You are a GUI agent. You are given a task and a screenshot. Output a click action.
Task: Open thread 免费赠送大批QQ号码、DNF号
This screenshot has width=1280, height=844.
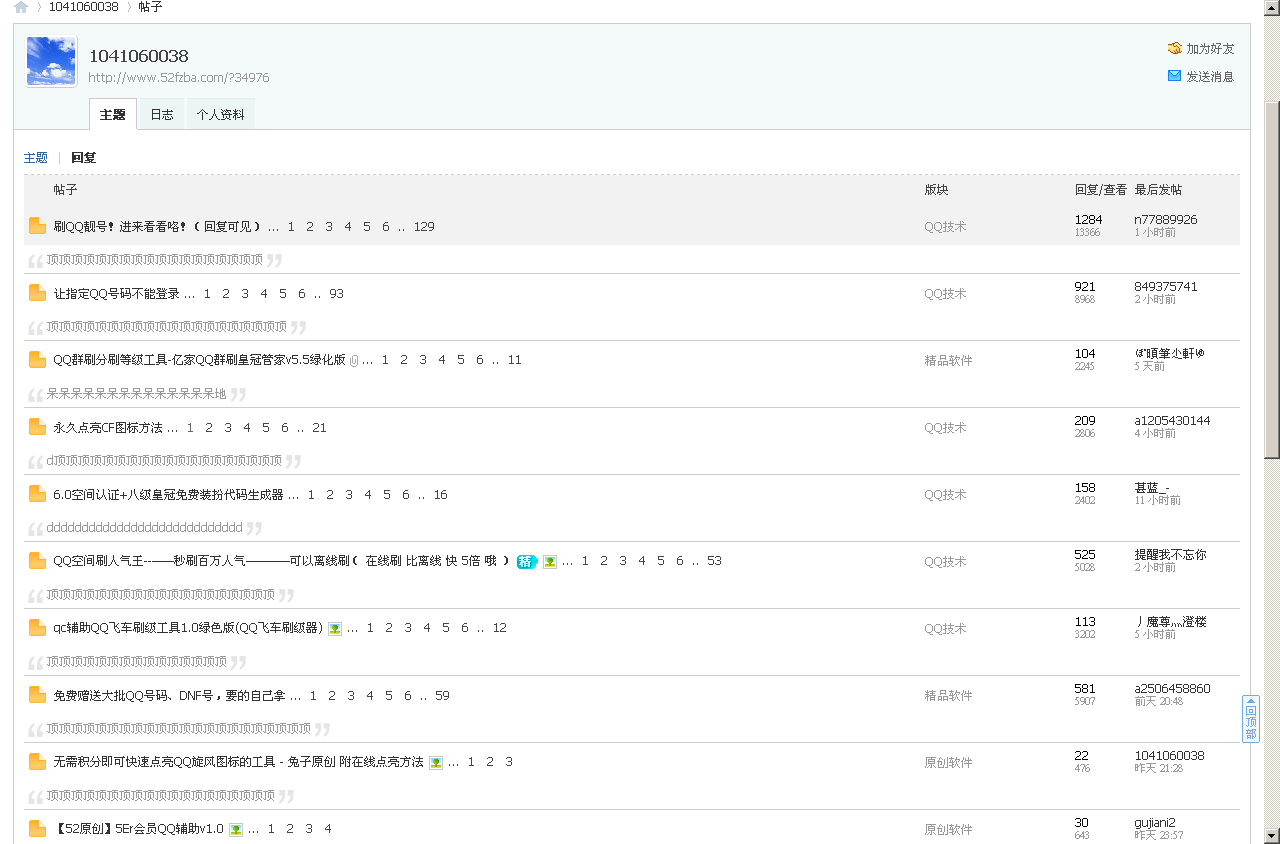[170, 696]
